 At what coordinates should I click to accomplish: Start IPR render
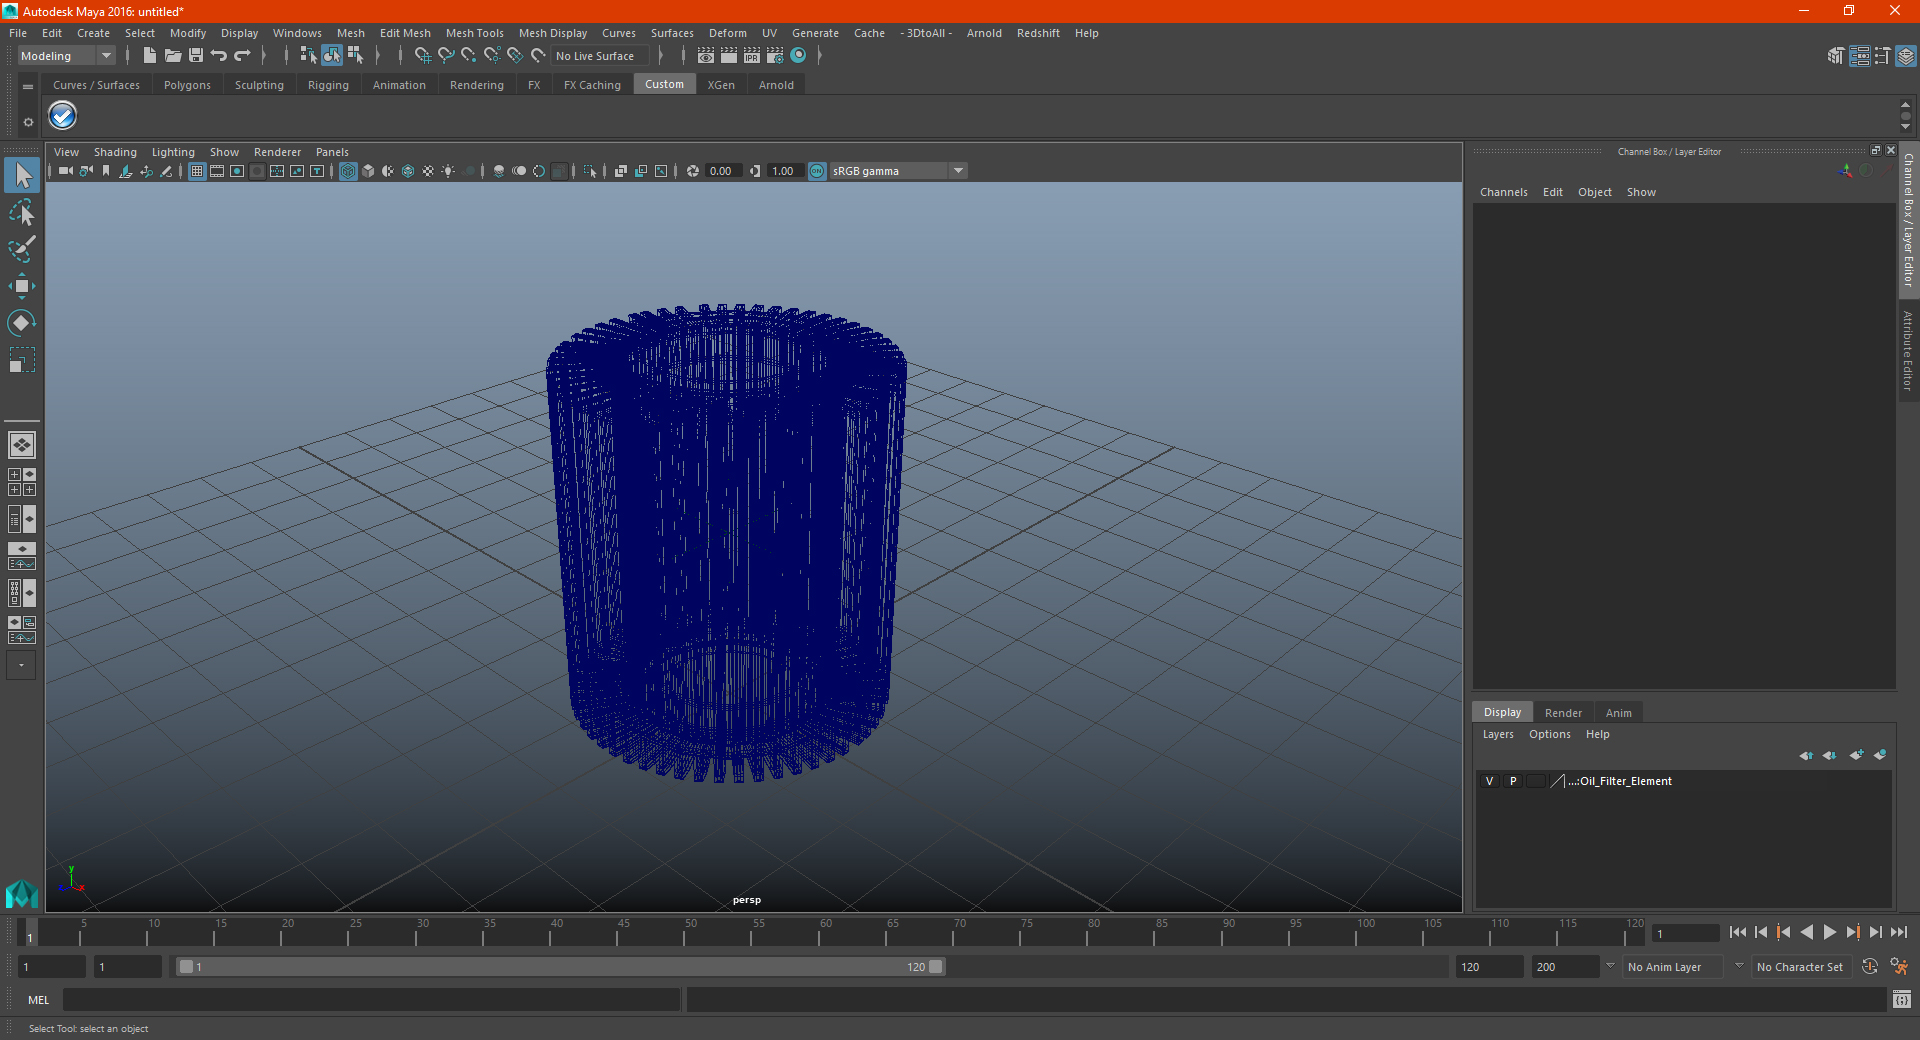752,56
